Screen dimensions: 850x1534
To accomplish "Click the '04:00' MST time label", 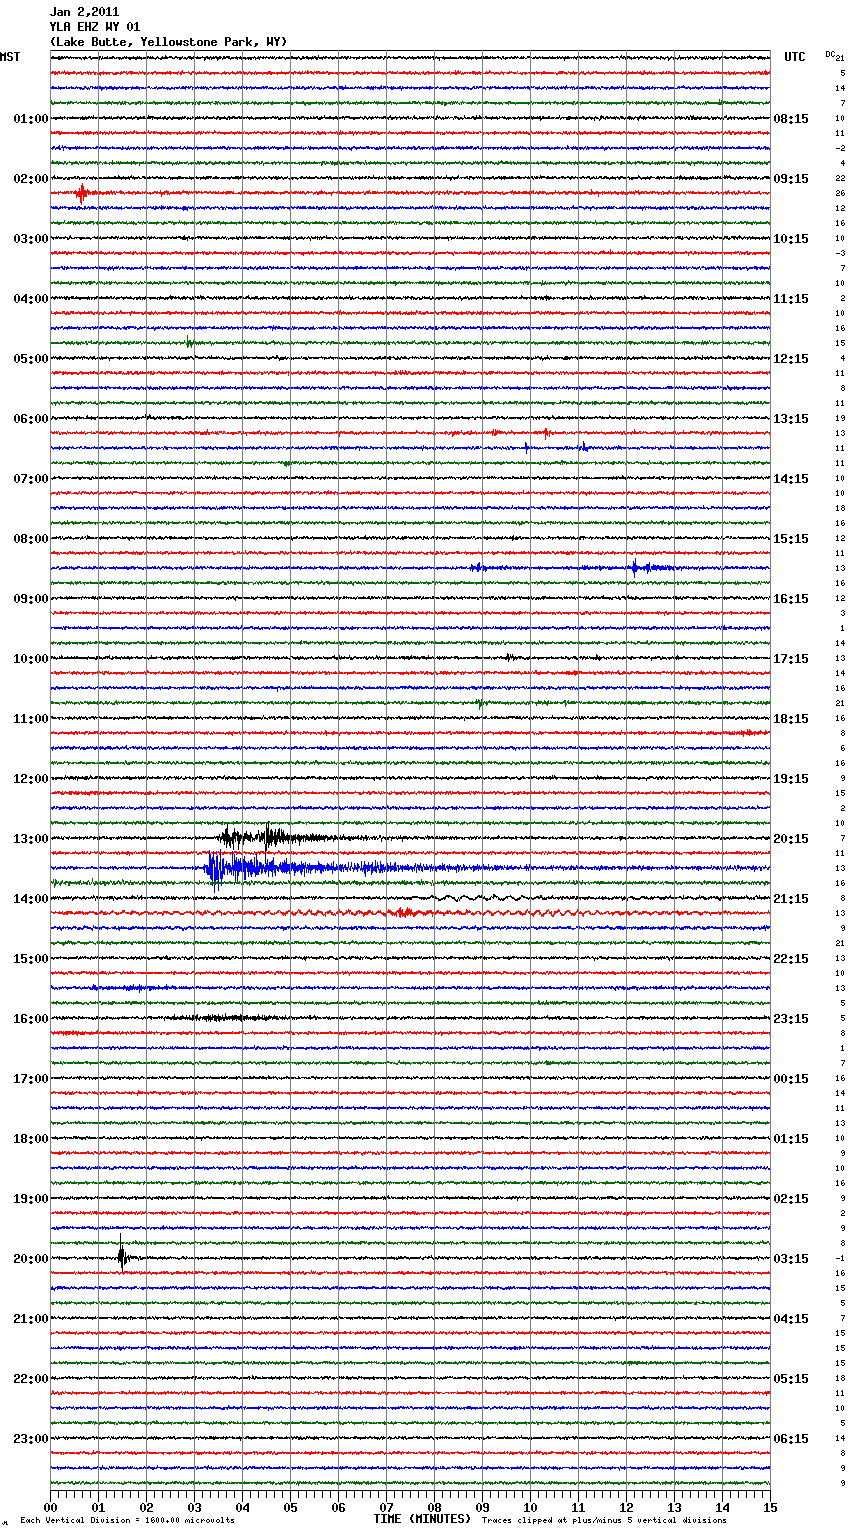I will point(31,299).
